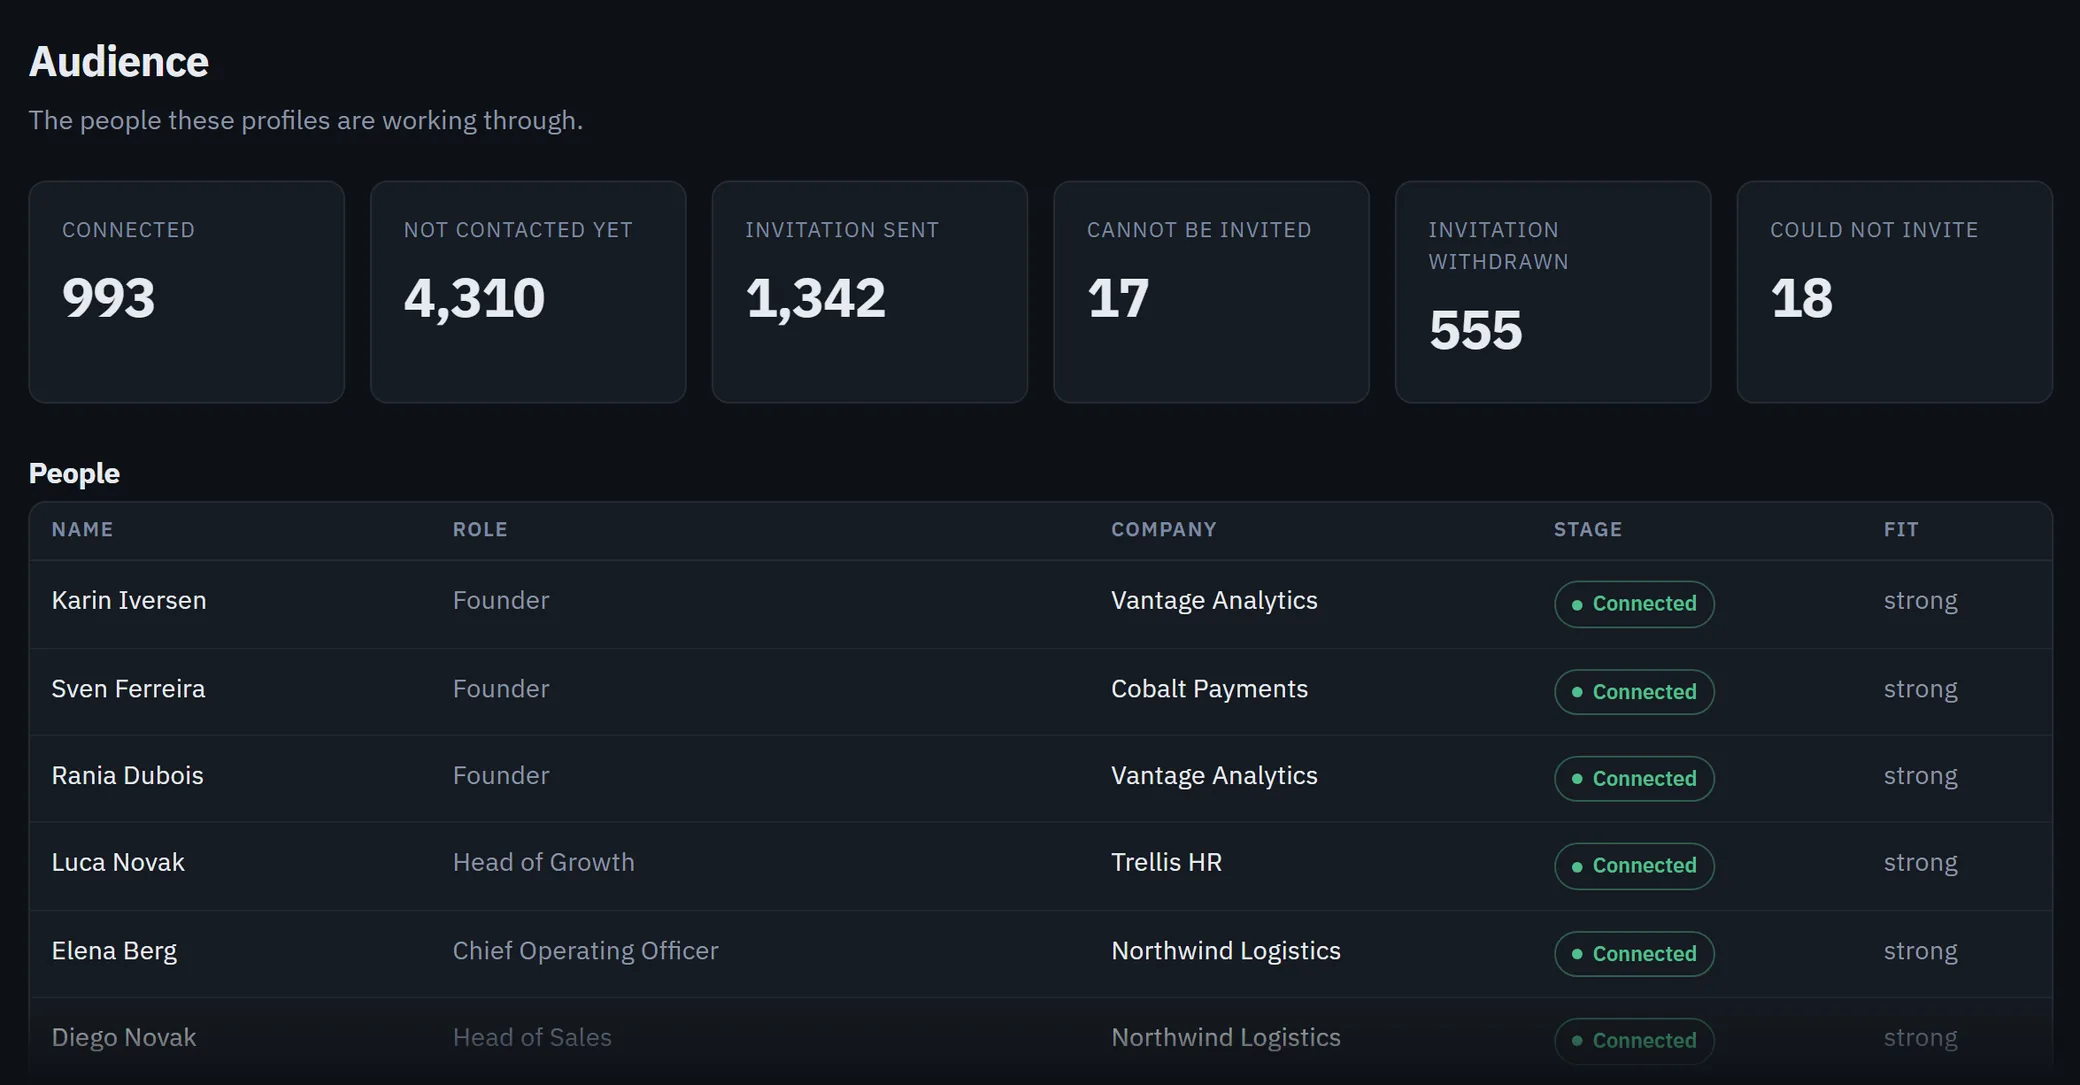Click the Company column header

1164,530
